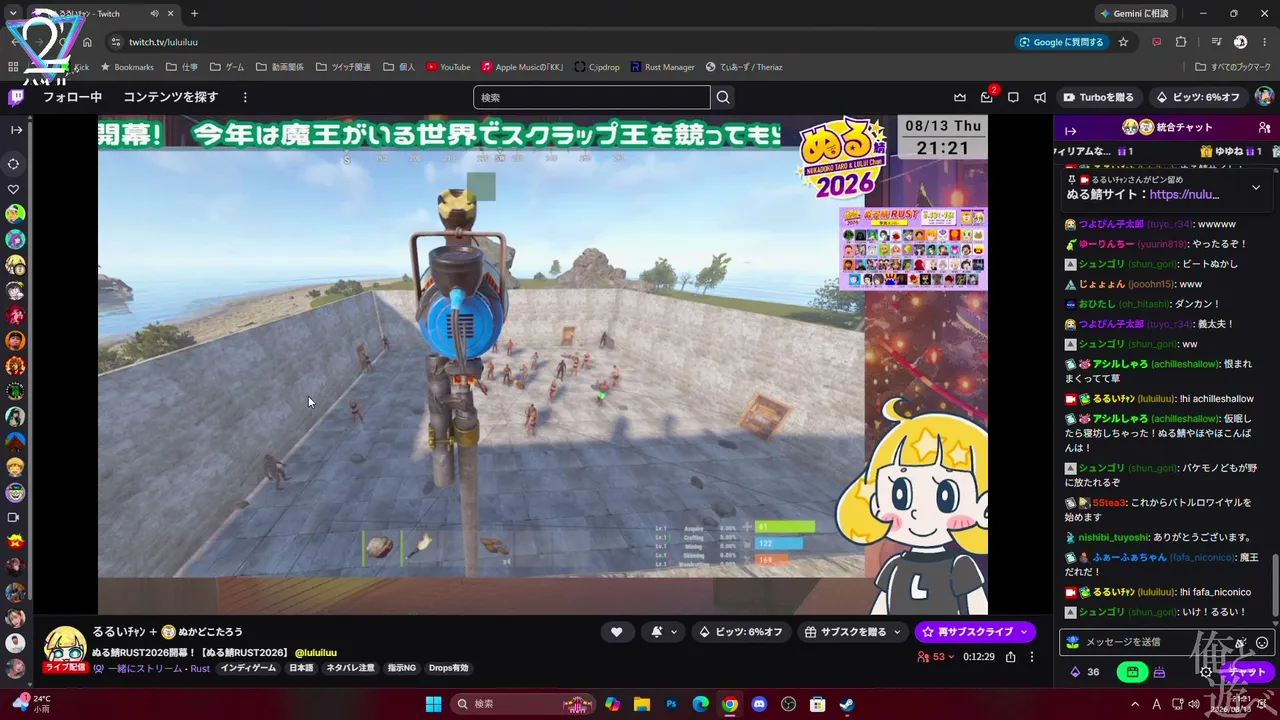Open Chrome extensions puzzle icon
Image resolution: width=1280 pixels, height=720 pixels.
tap(1181, 42)
